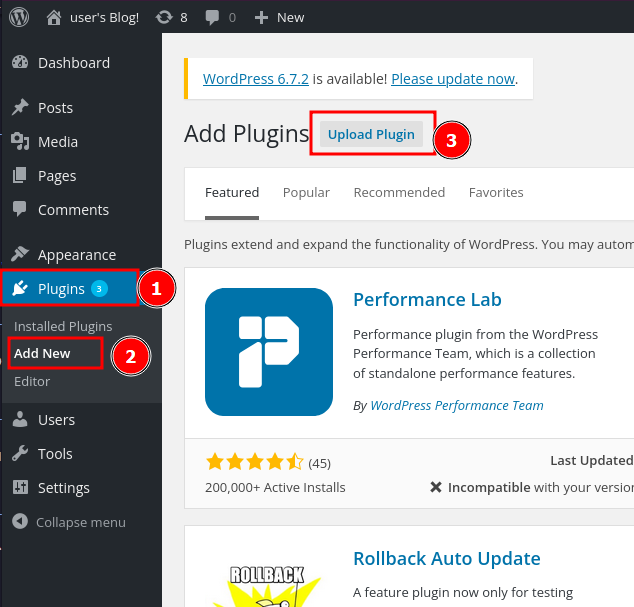Click the Rollback Auto Update plugin image
The image size is (634, 607).
[267, 586]
